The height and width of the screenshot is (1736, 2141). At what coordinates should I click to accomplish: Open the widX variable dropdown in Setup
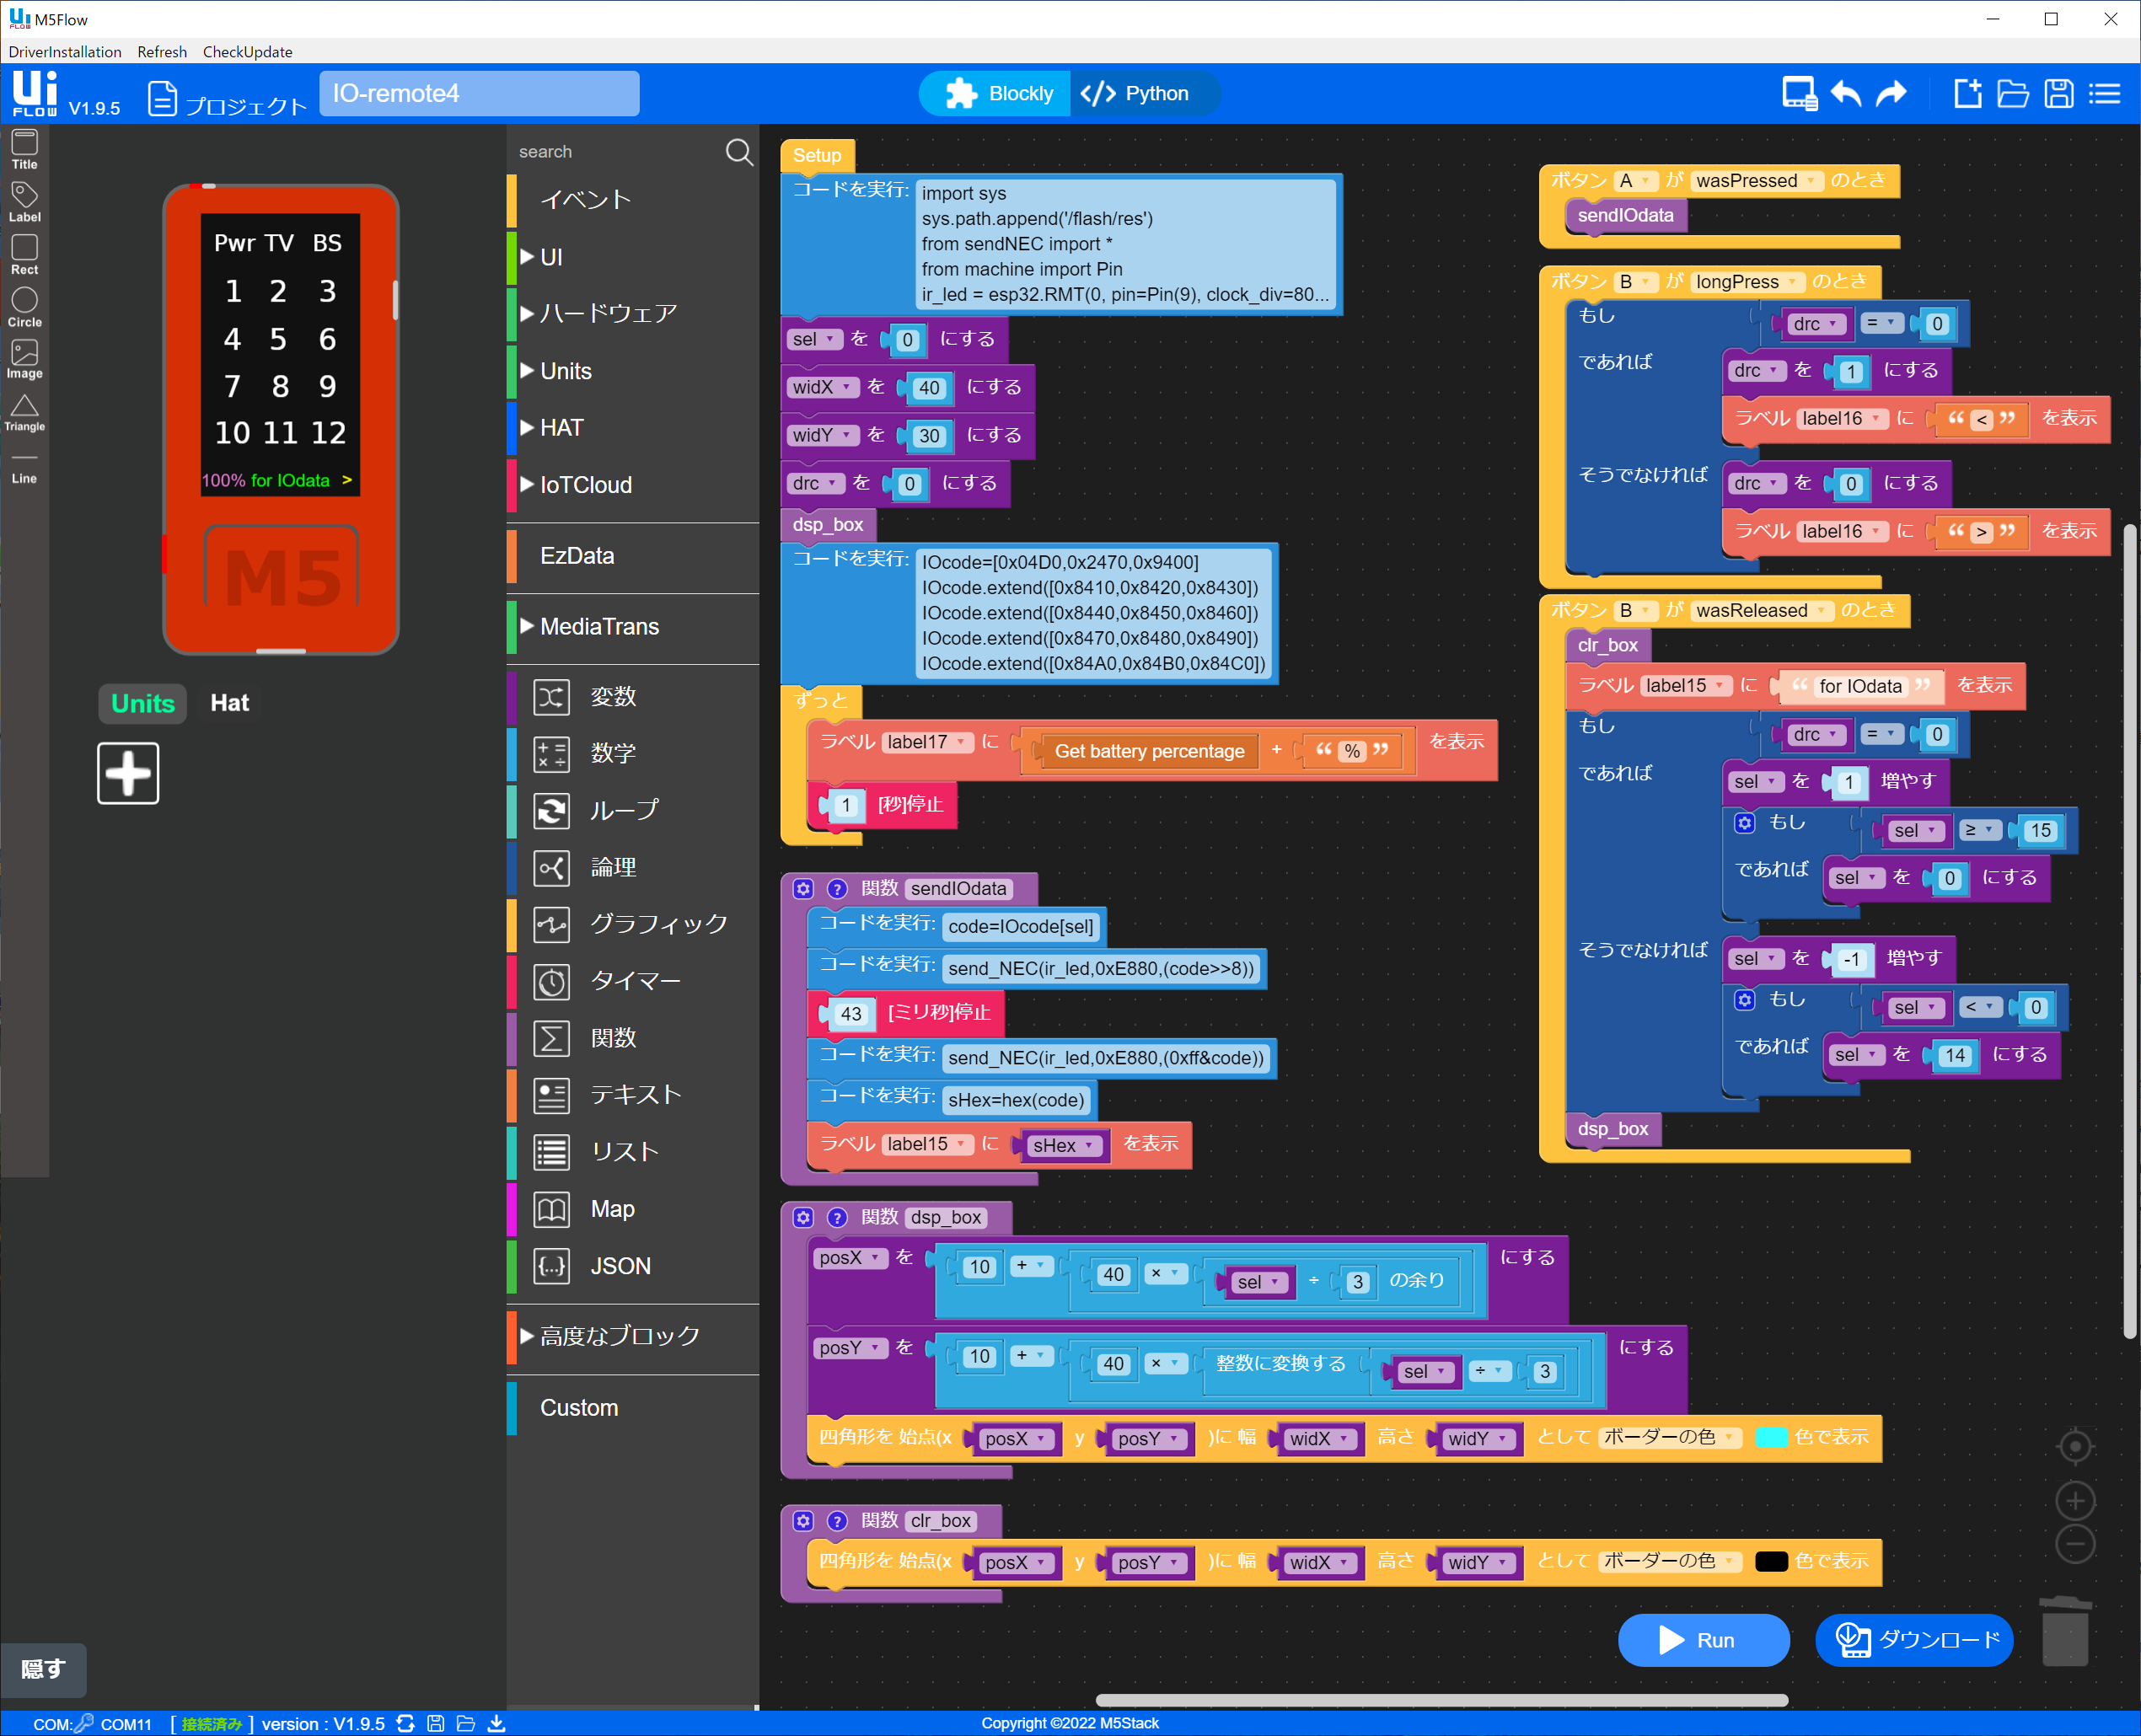tap(823, 387)
